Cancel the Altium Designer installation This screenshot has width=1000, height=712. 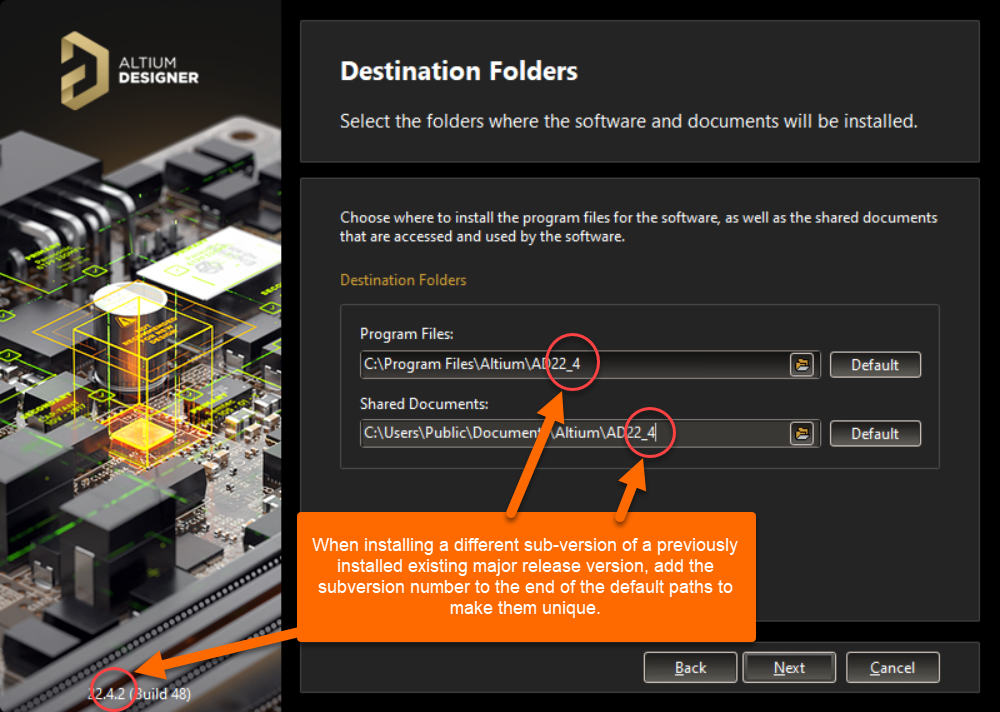(x=892, y=667)
